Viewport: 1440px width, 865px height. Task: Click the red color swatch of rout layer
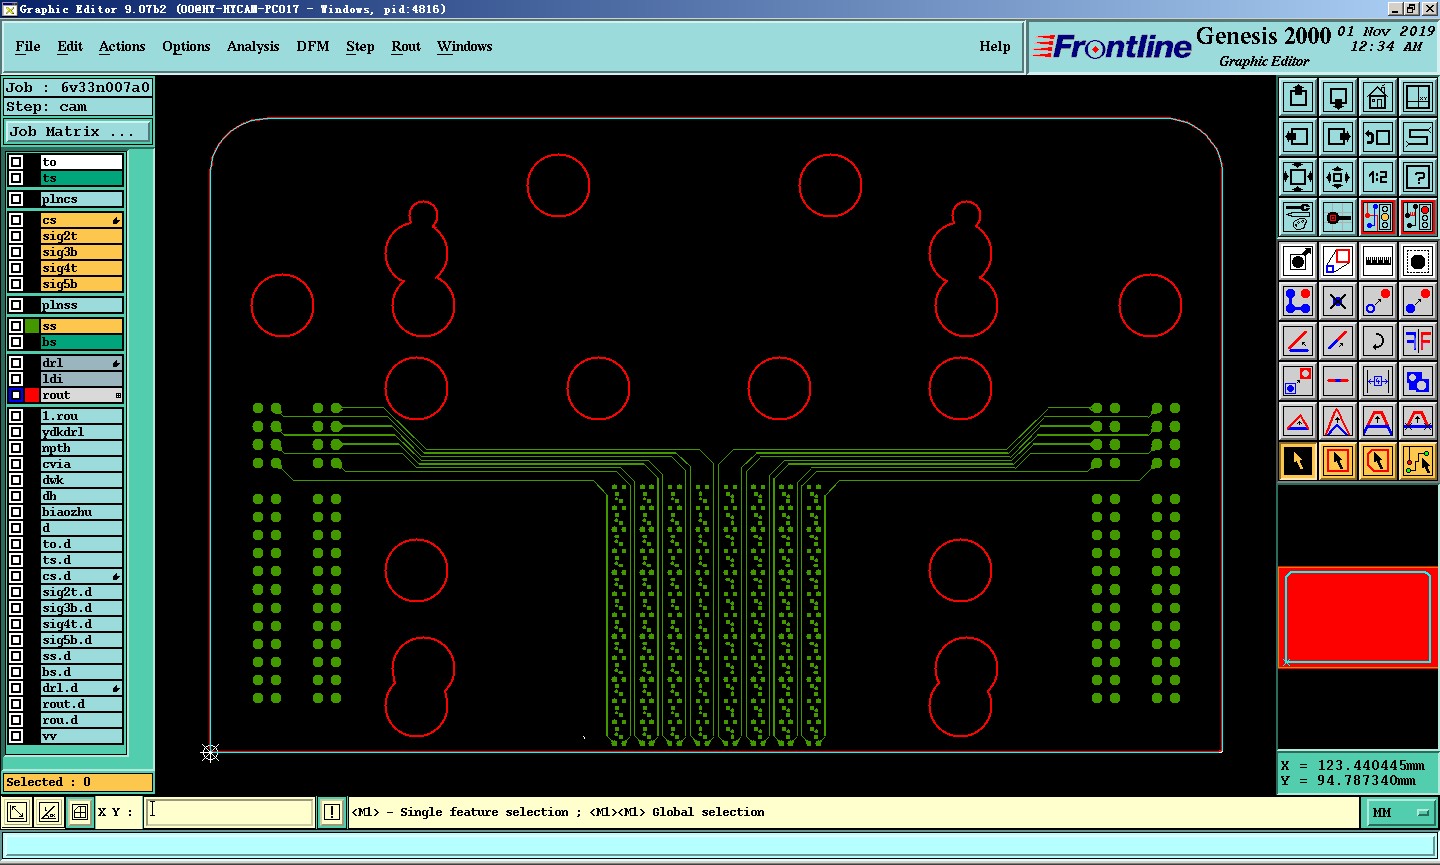pyautogui.click(x=32, y=395)
